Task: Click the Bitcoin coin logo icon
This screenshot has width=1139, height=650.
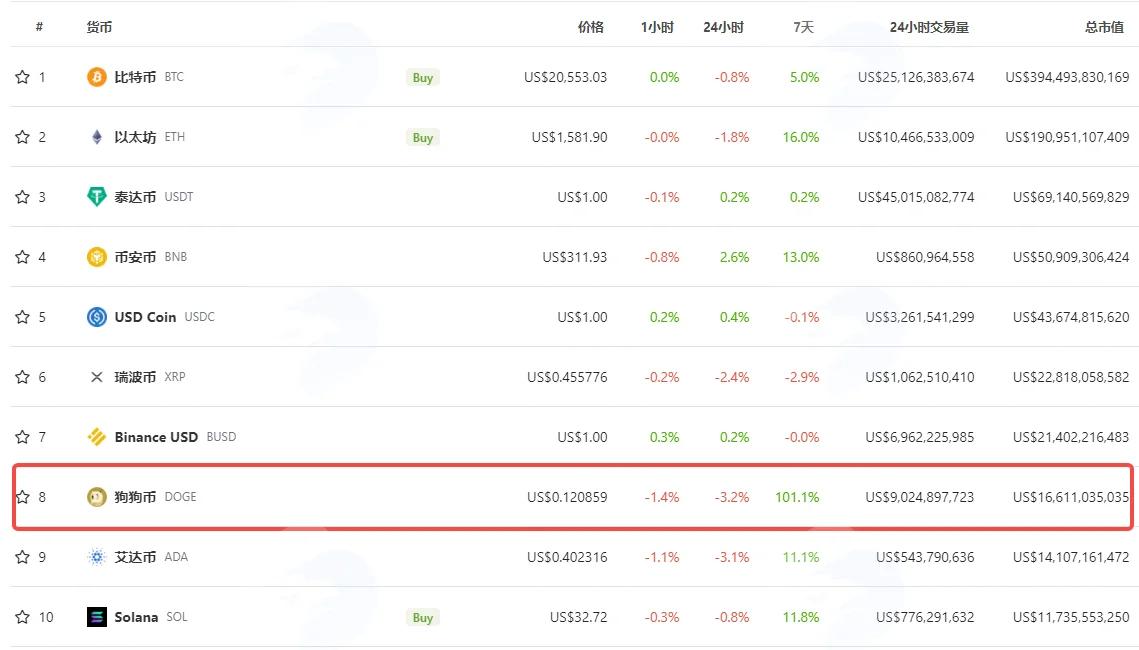Action: (x=97, y=77)
